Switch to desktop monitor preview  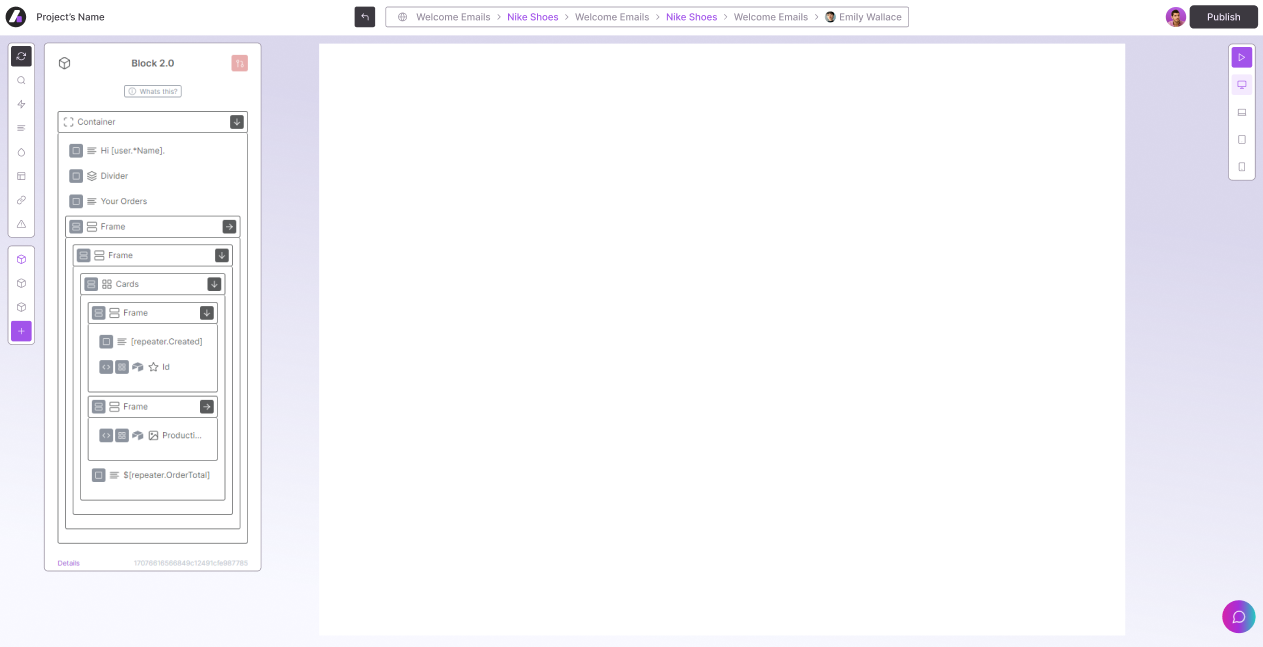[x=1242, y=85]
